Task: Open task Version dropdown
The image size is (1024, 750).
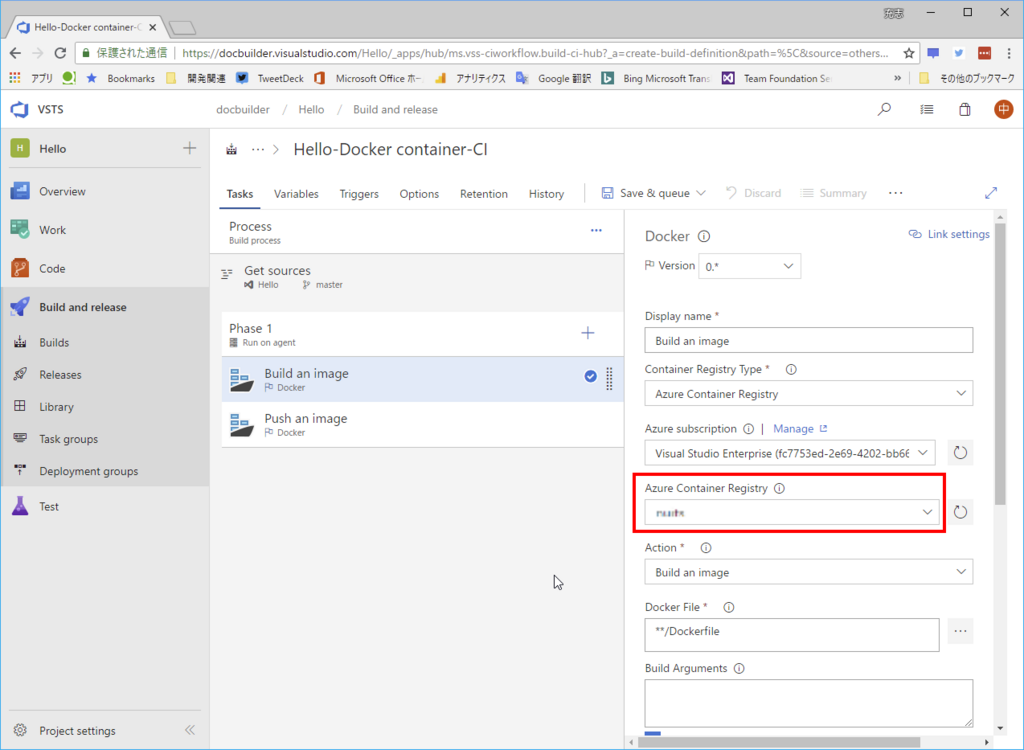Action: (749, 266)
